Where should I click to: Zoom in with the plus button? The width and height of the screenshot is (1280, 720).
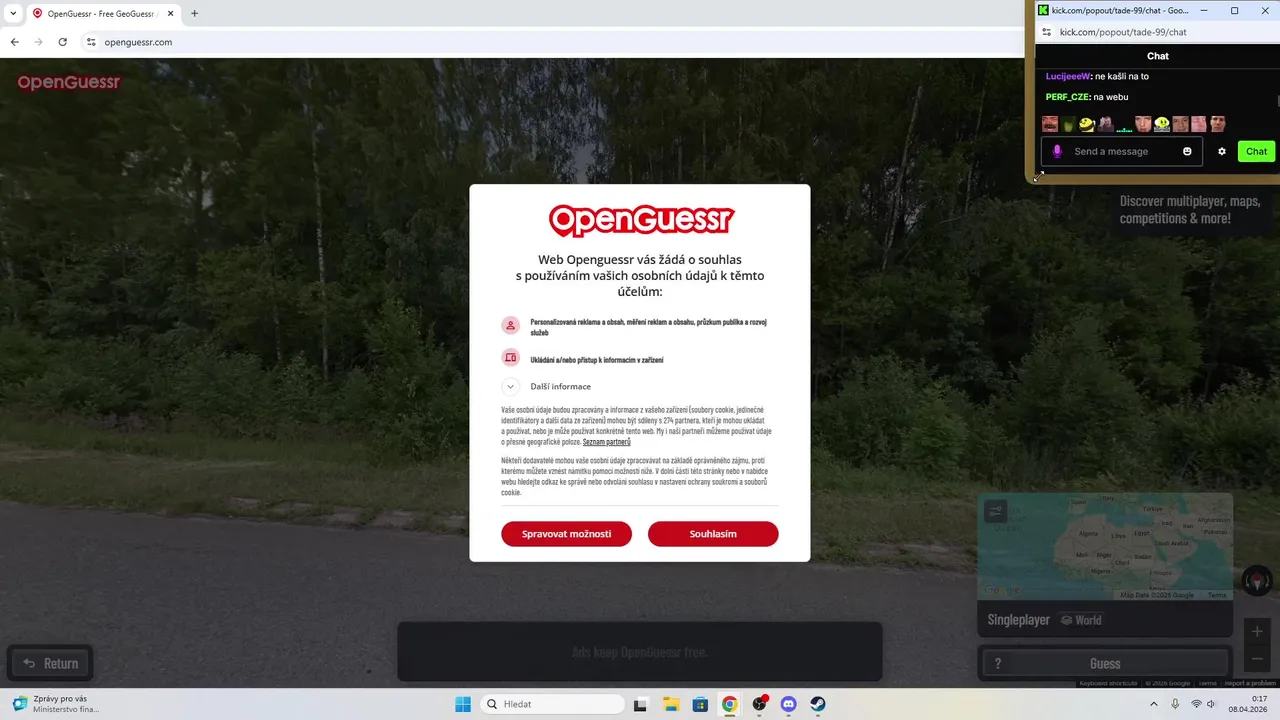(1258, 632)
